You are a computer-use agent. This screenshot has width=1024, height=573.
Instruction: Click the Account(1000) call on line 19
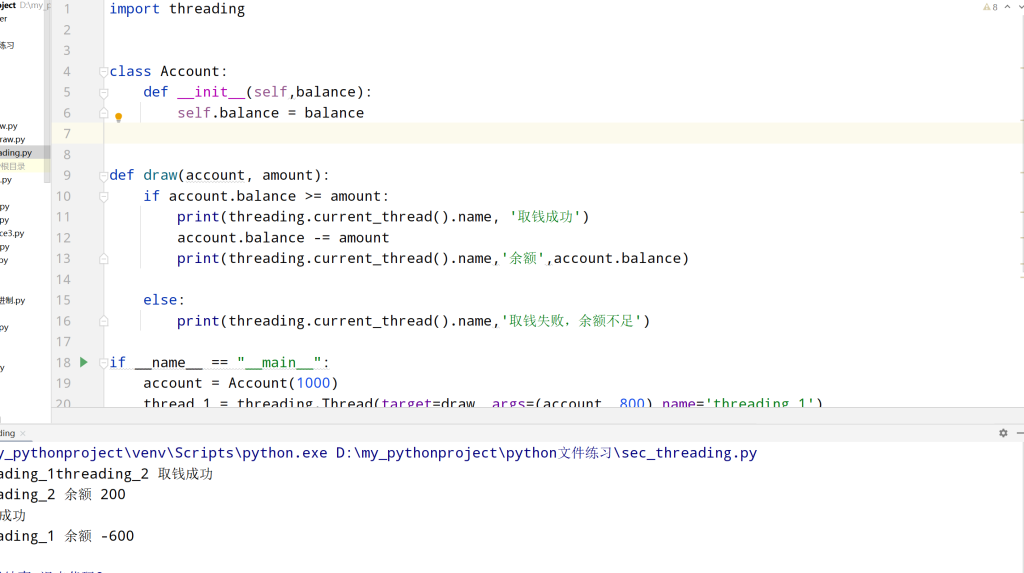coord(283,383)
